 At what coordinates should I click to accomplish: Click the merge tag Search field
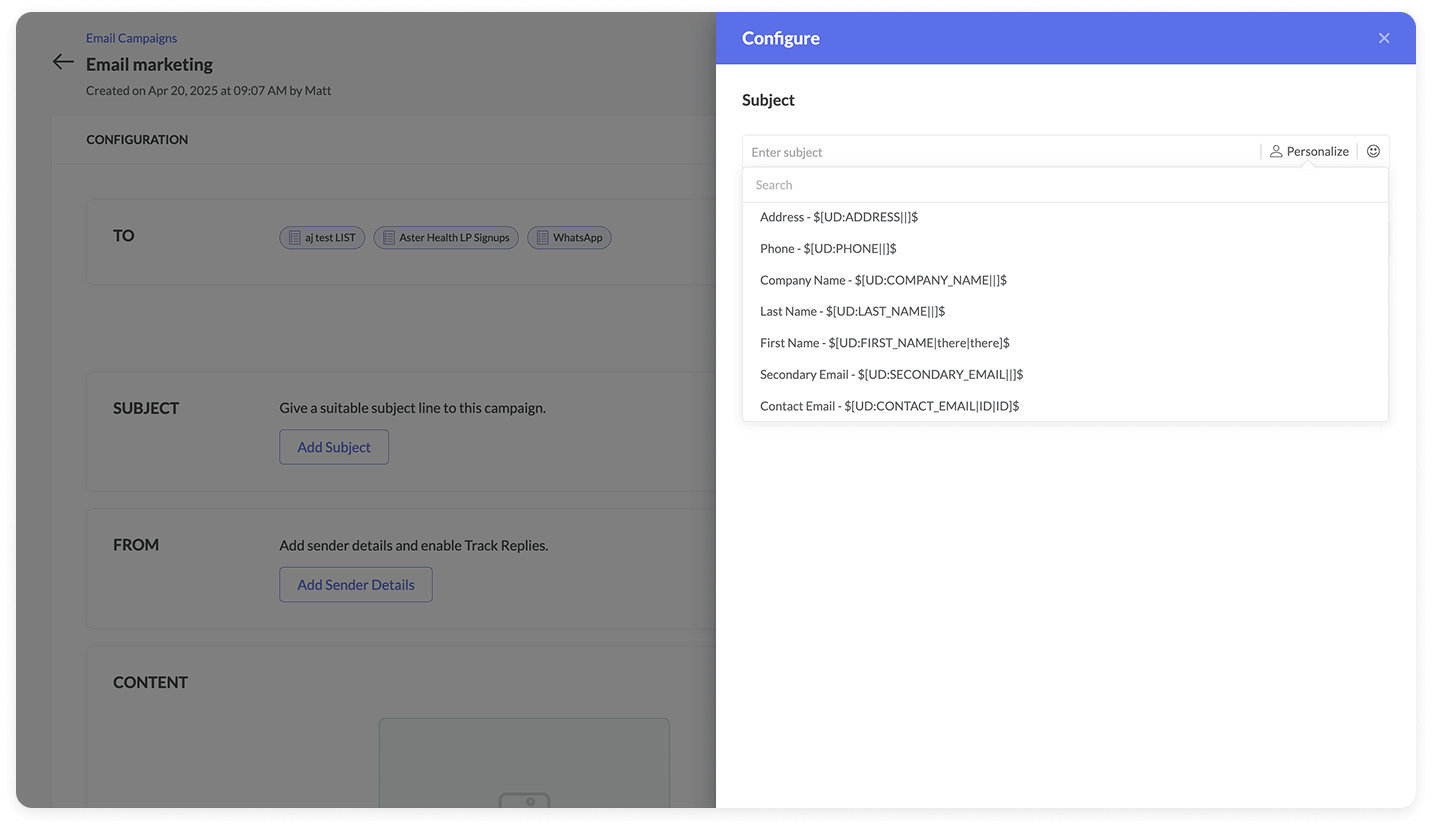1064,185
